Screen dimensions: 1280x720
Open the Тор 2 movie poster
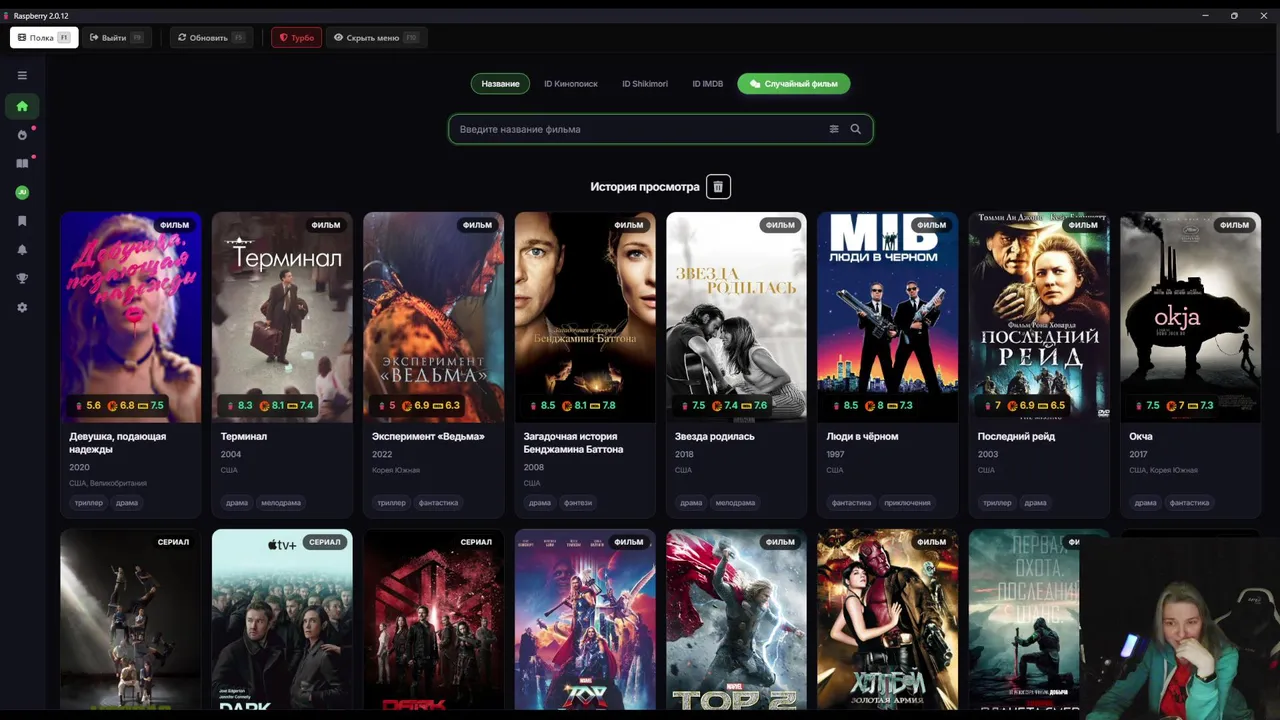click(x=736, y=619)
